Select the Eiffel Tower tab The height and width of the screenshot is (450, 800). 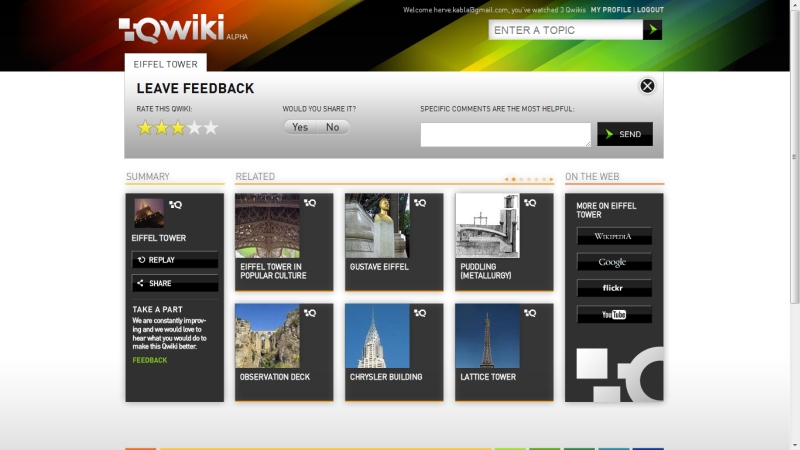point(166,64)
